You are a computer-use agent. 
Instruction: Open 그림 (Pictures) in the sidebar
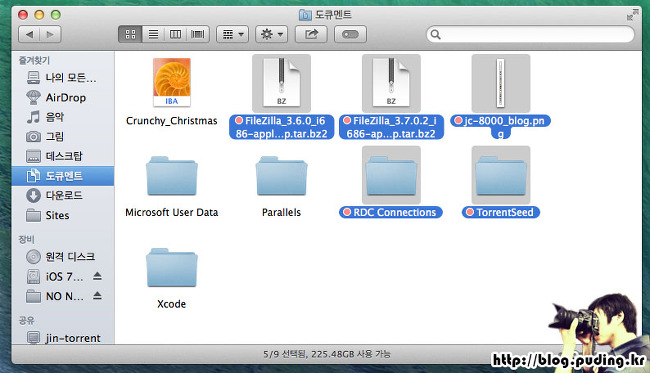[63, 136]
